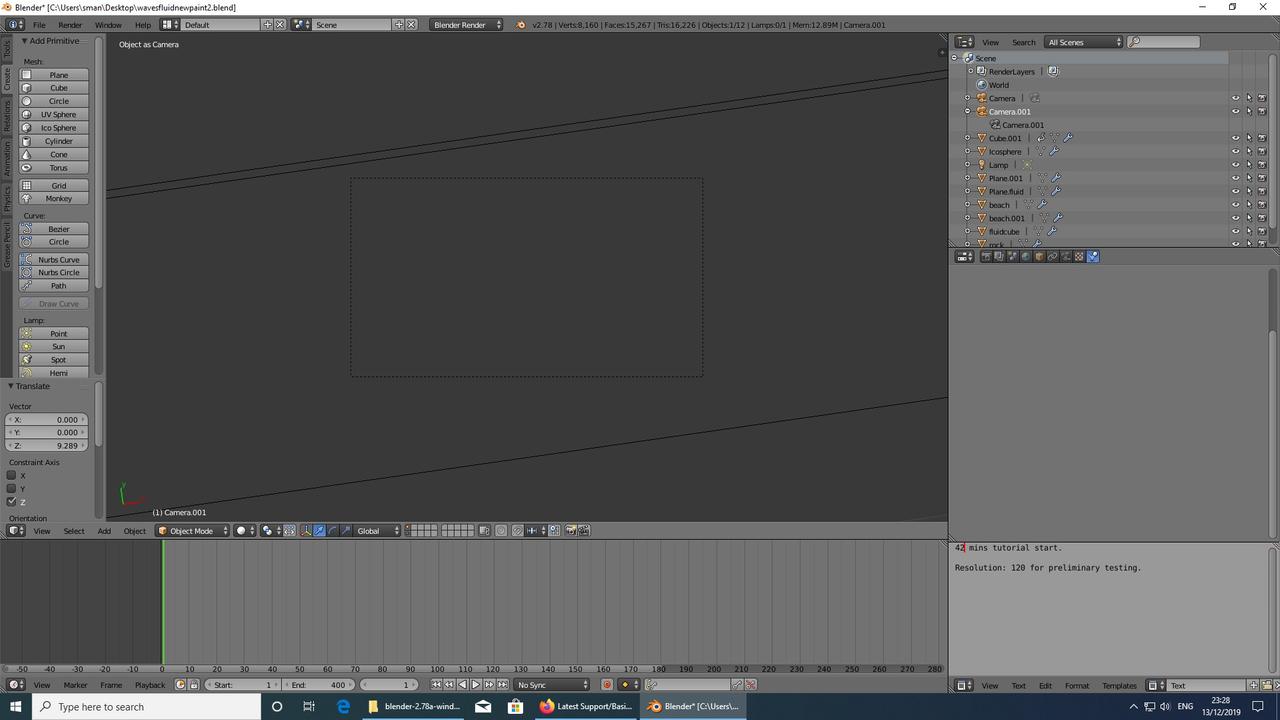Open the Blender Render engine dropdown
Image resolution: width=1280 pixels, height=720 pixels.
pos(467,25)
